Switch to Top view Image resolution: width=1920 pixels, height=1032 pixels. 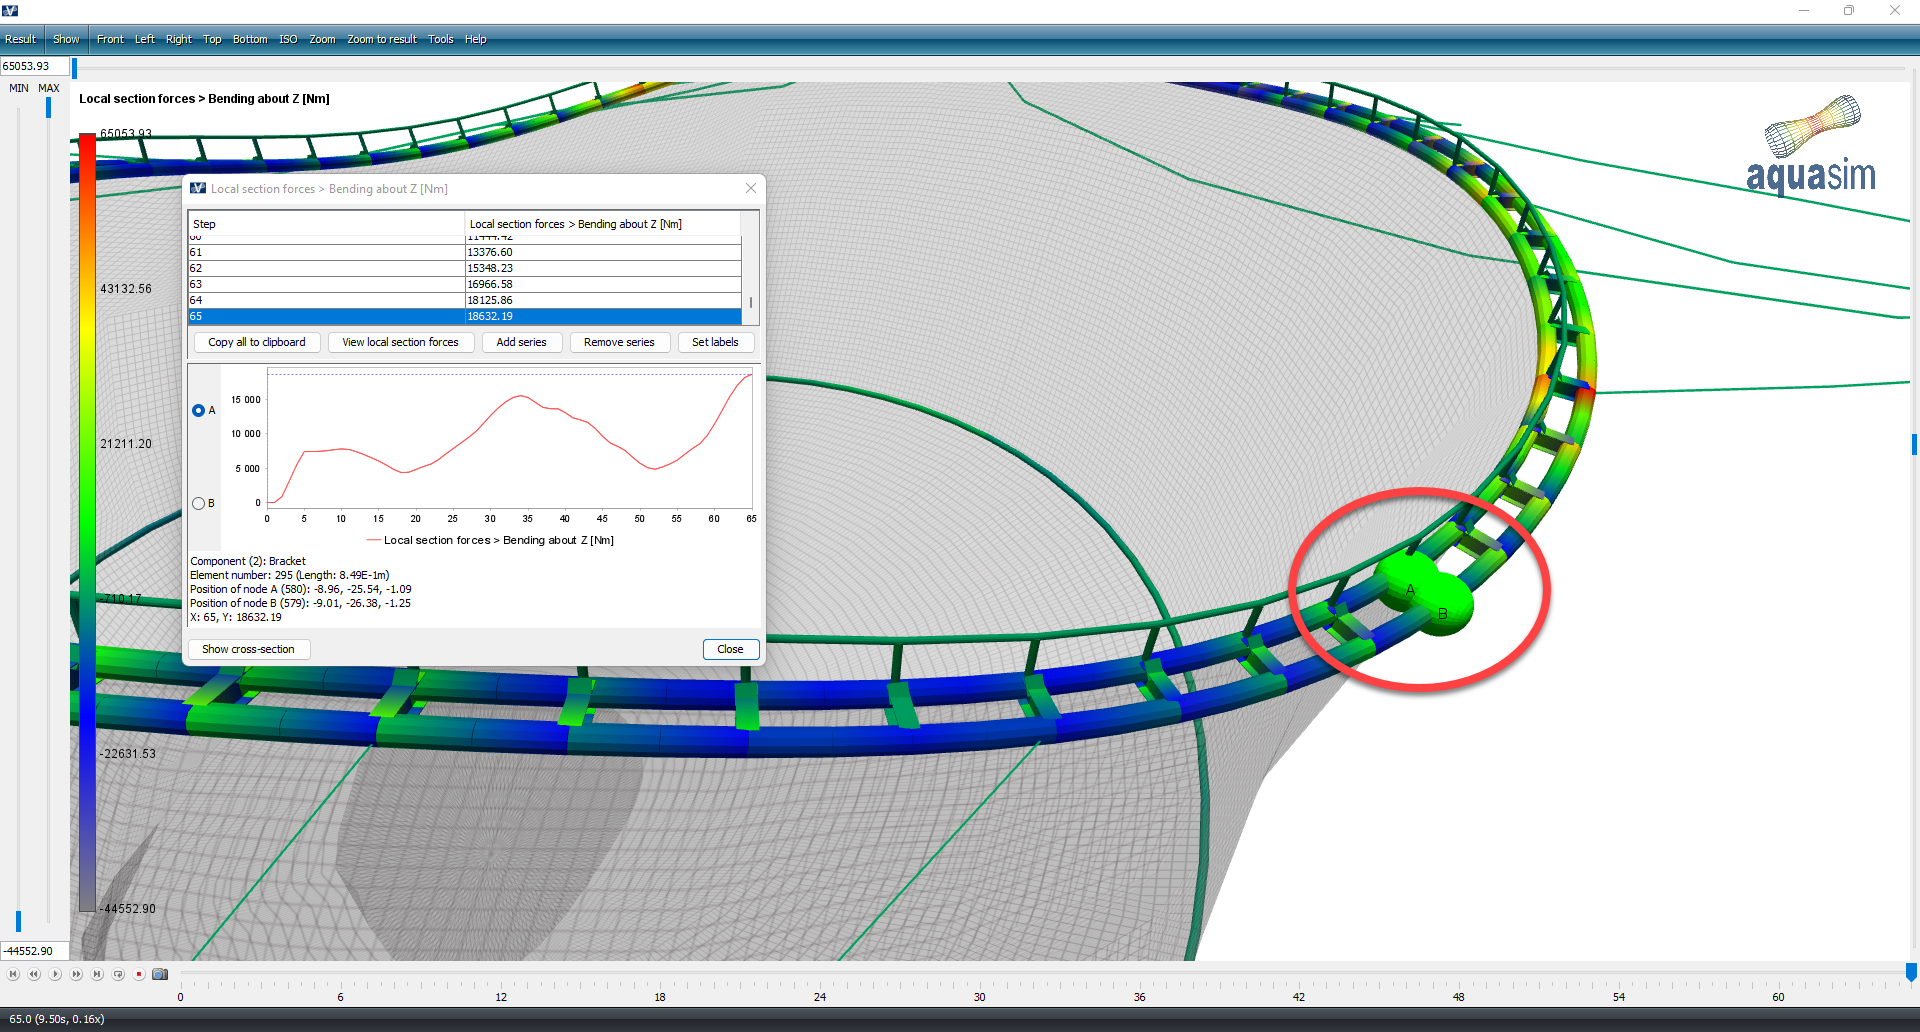pos(212,40)
